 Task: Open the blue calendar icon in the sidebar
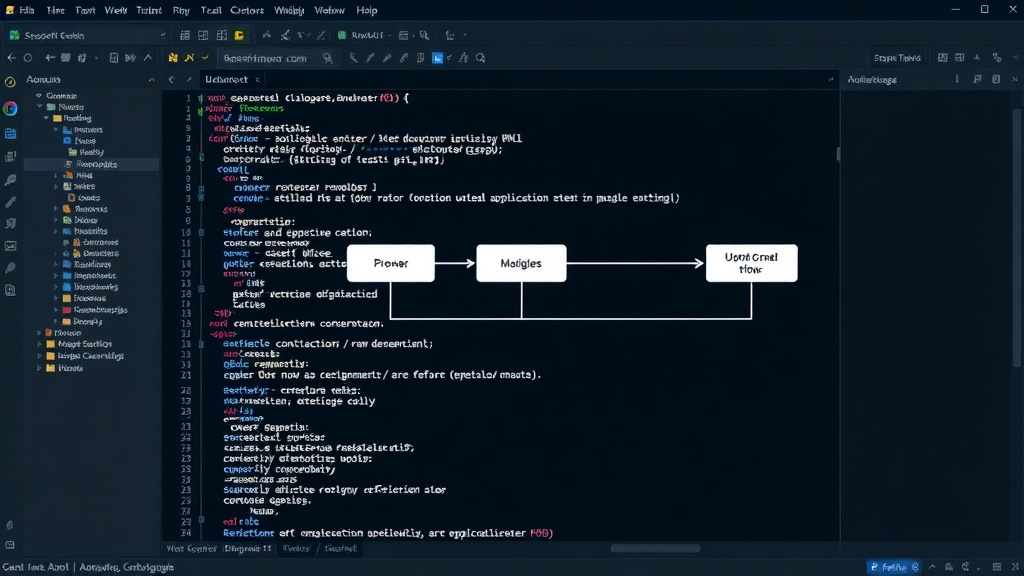(x=10, y=134)
